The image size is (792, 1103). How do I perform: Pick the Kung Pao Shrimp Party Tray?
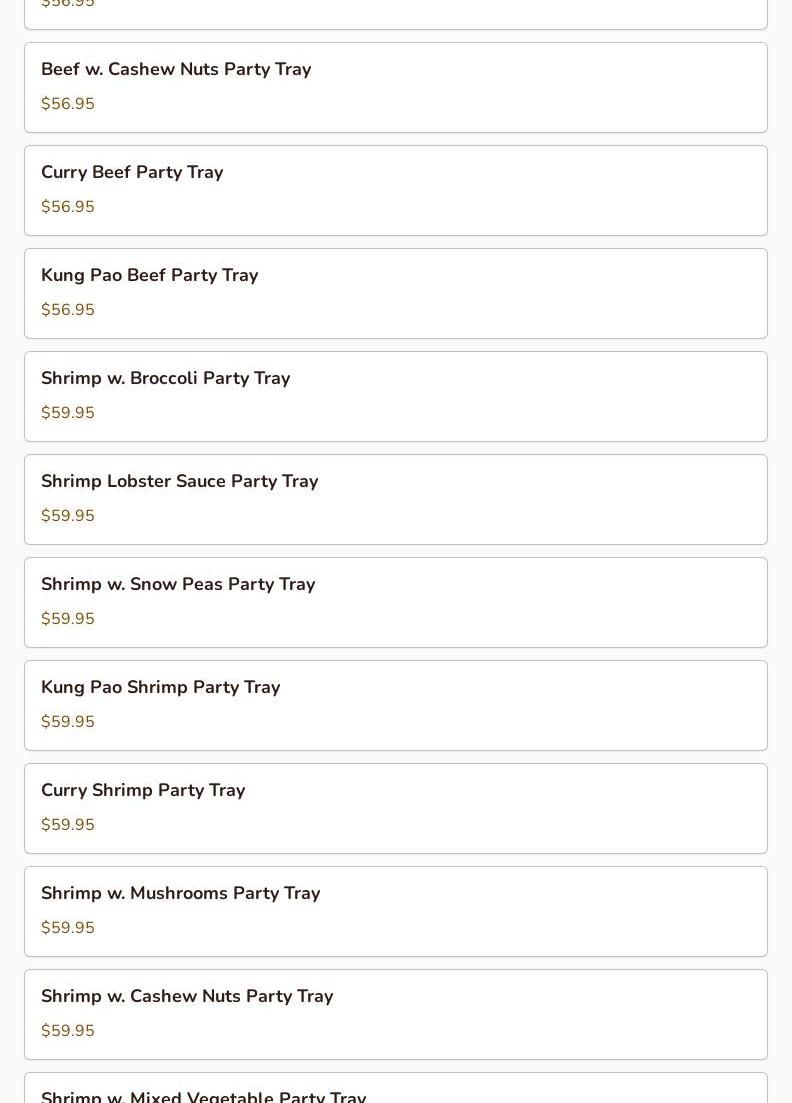(x=161, y=688)
